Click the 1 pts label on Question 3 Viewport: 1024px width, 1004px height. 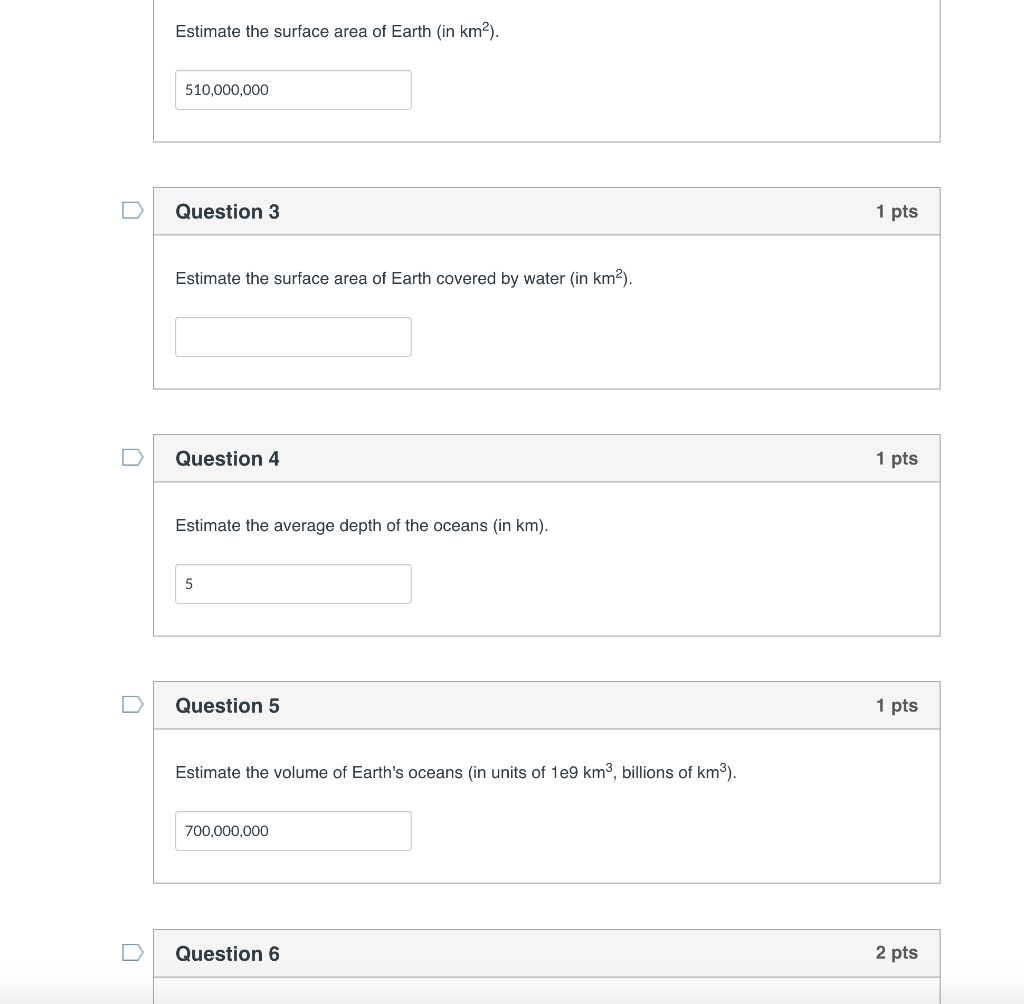896,211
